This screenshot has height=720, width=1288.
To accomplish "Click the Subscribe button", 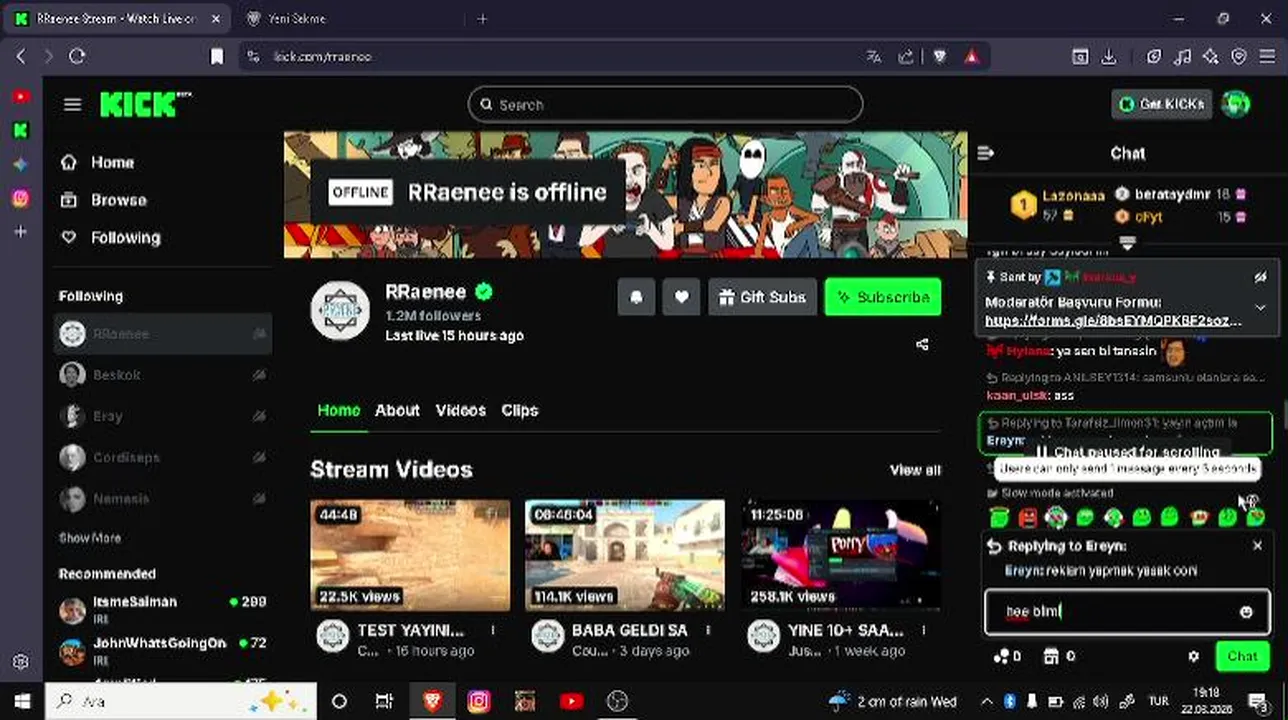I will [x=883, y=297].
